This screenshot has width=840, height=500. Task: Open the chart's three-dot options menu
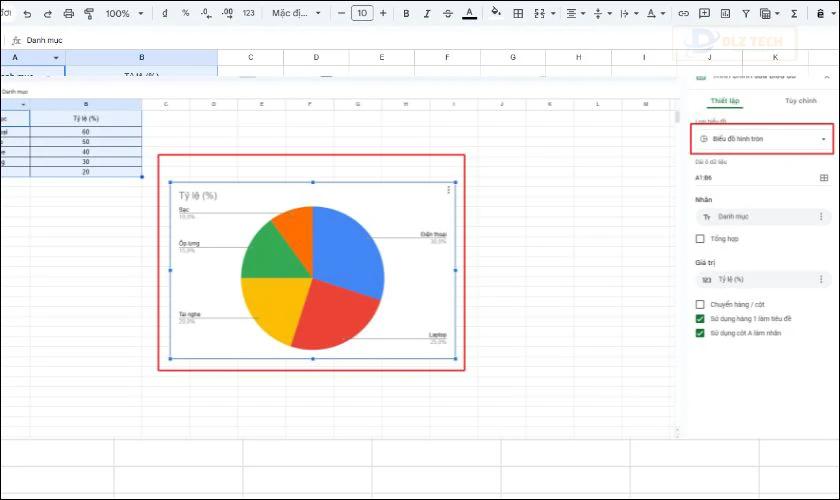(x=448, y=190)
